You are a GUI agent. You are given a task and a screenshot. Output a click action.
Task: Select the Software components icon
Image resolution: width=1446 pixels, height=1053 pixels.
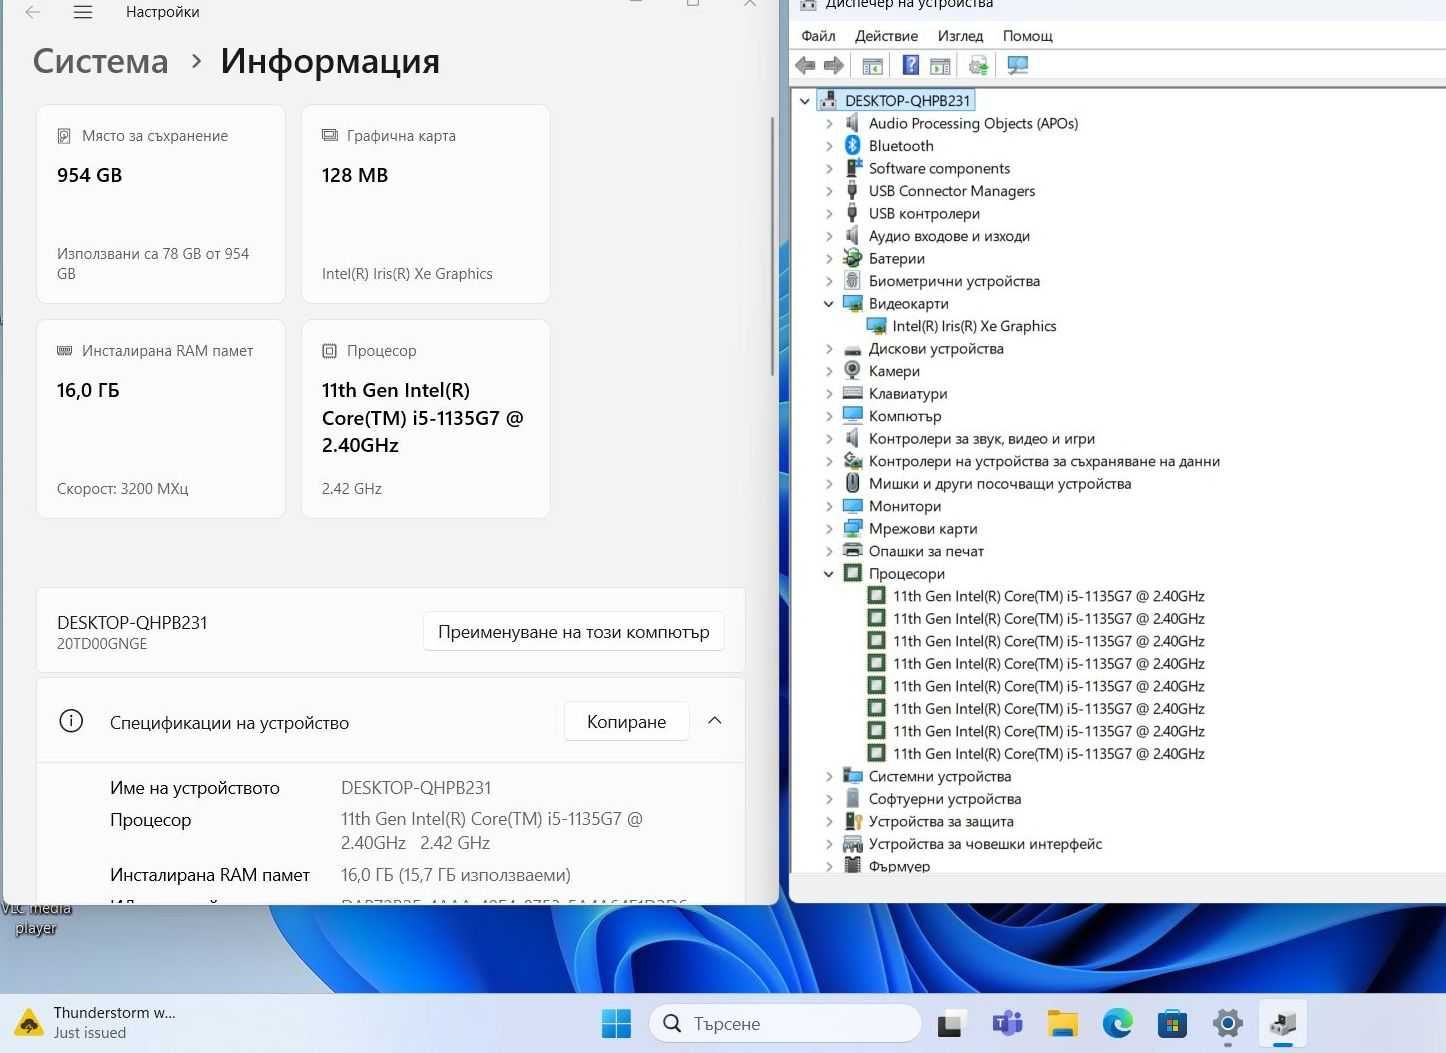[x=852, y=169]
